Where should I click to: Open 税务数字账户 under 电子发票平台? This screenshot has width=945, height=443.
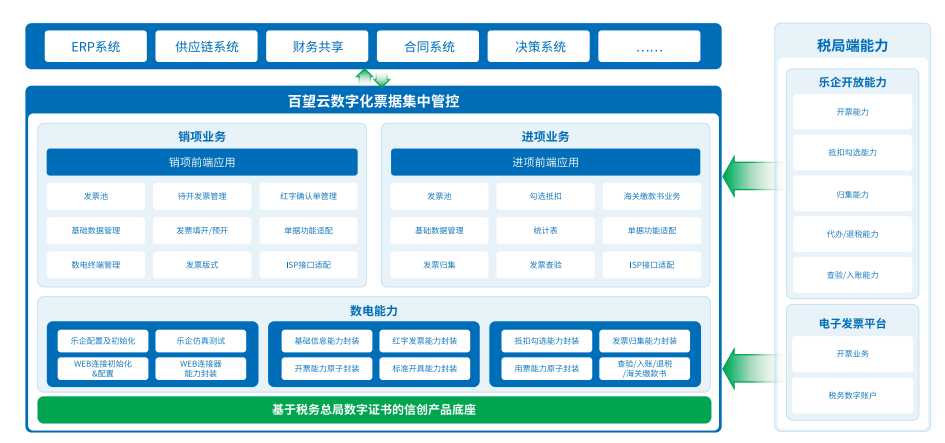[852, 395]
